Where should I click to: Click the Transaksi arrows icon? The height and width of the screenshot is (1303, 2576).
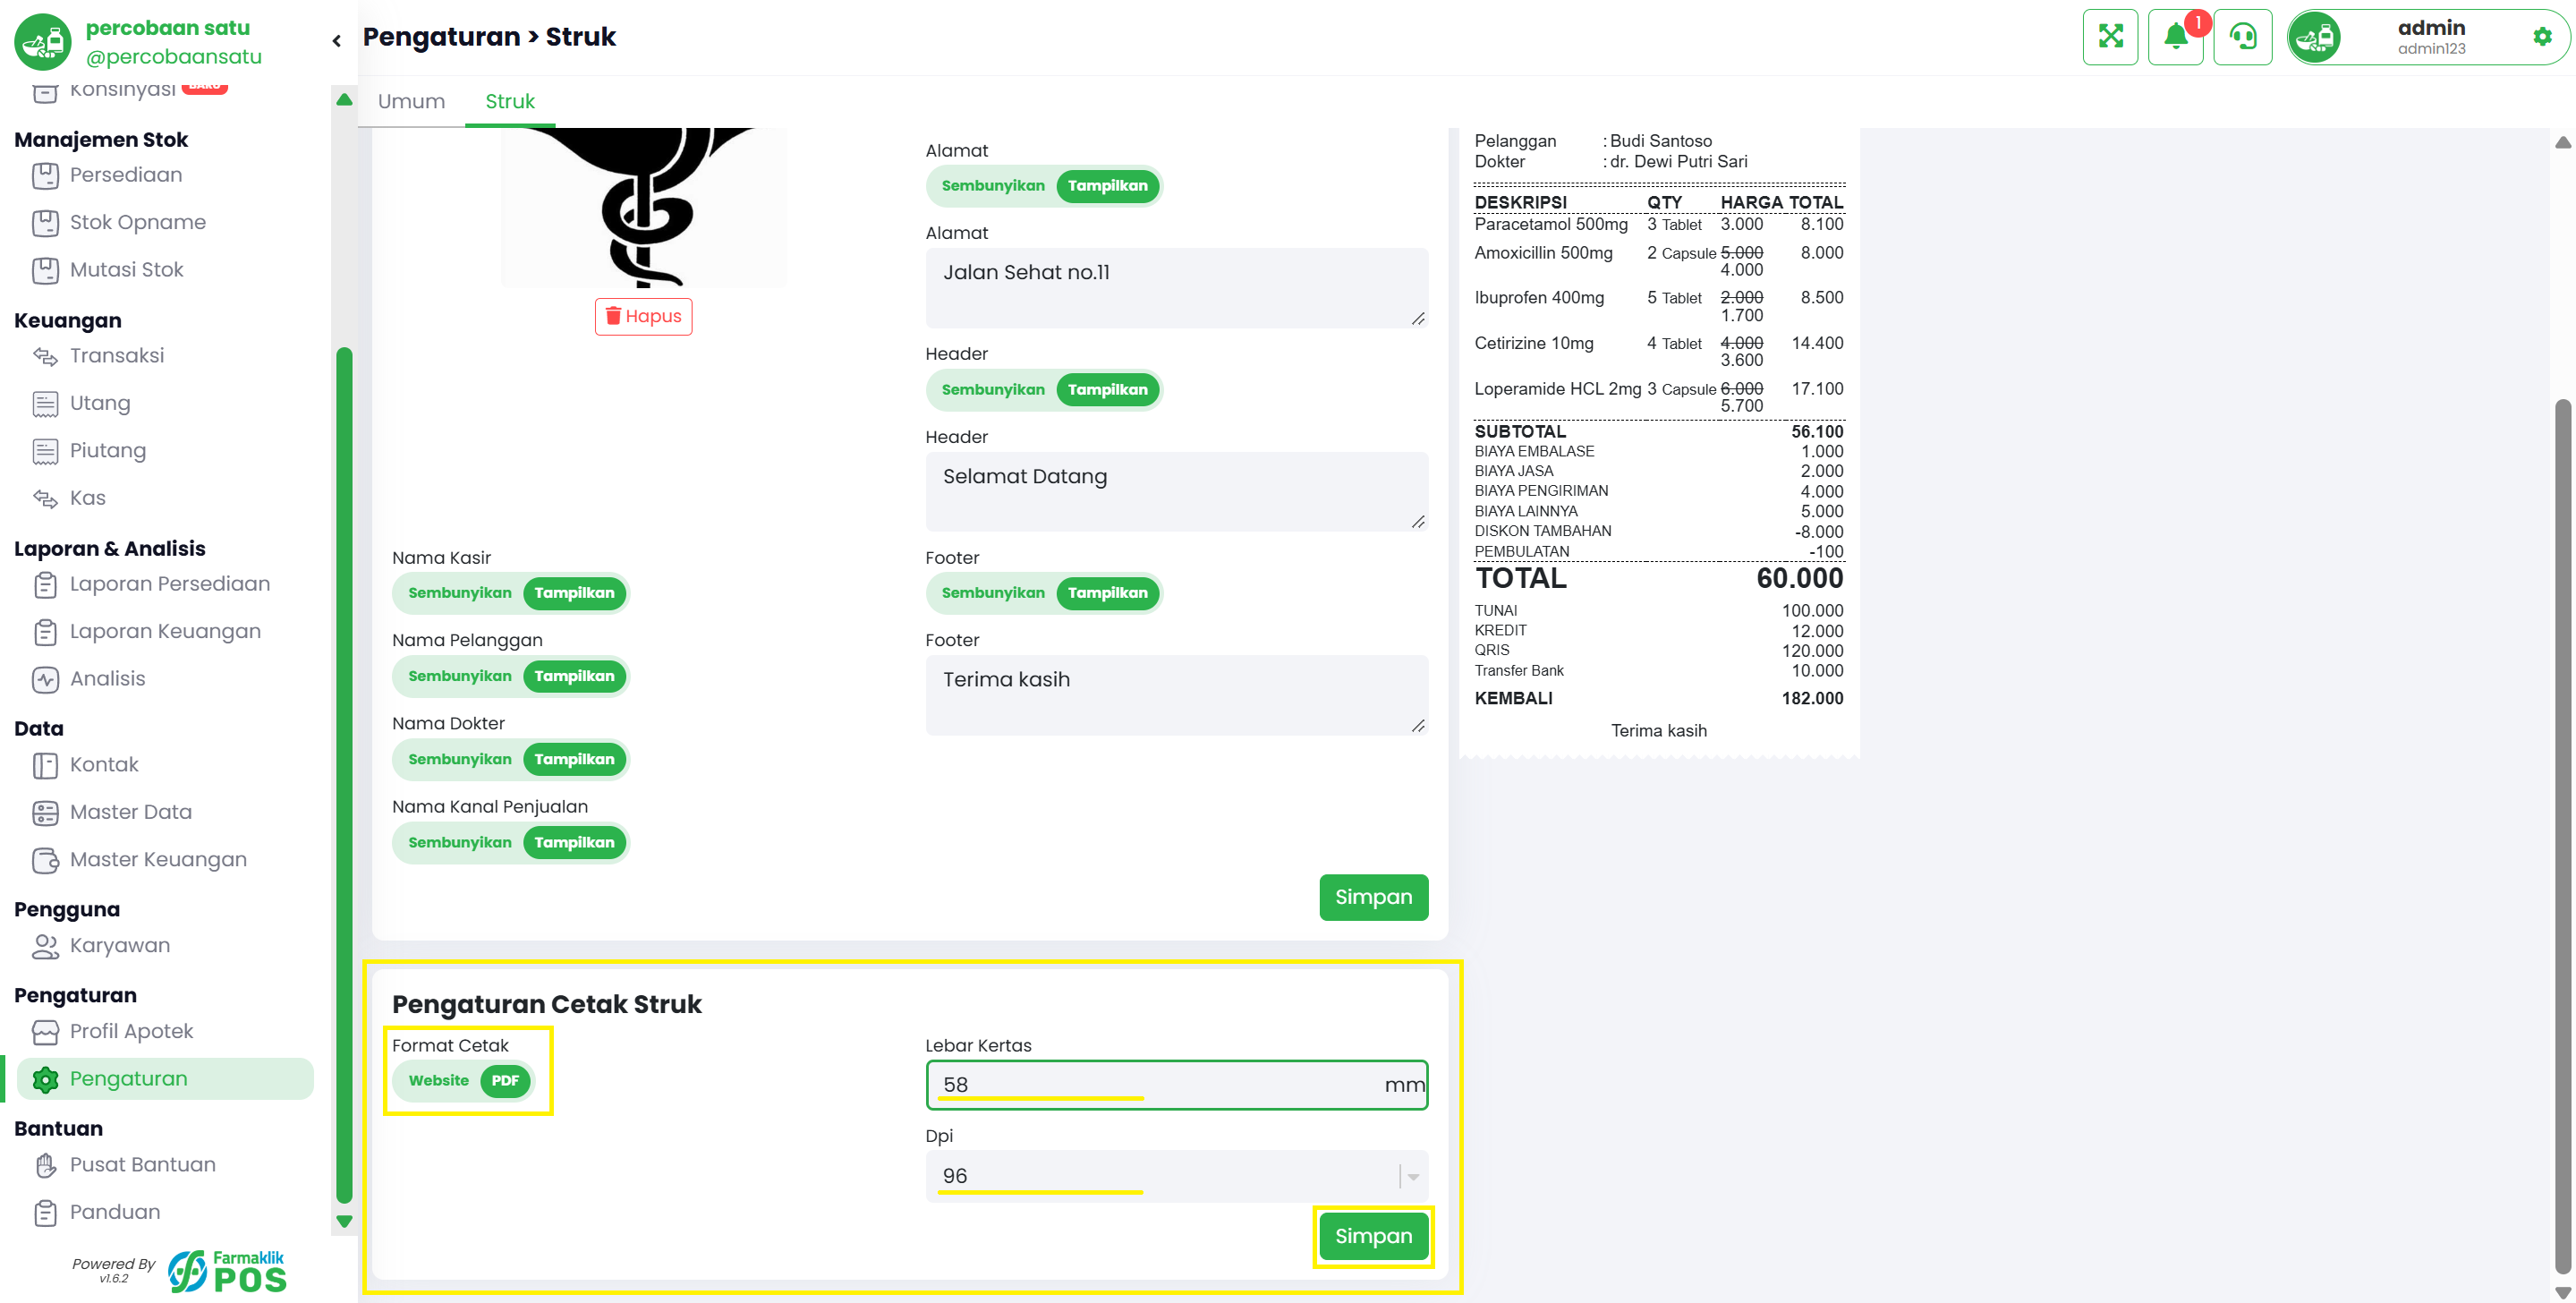tap(45, 356)
